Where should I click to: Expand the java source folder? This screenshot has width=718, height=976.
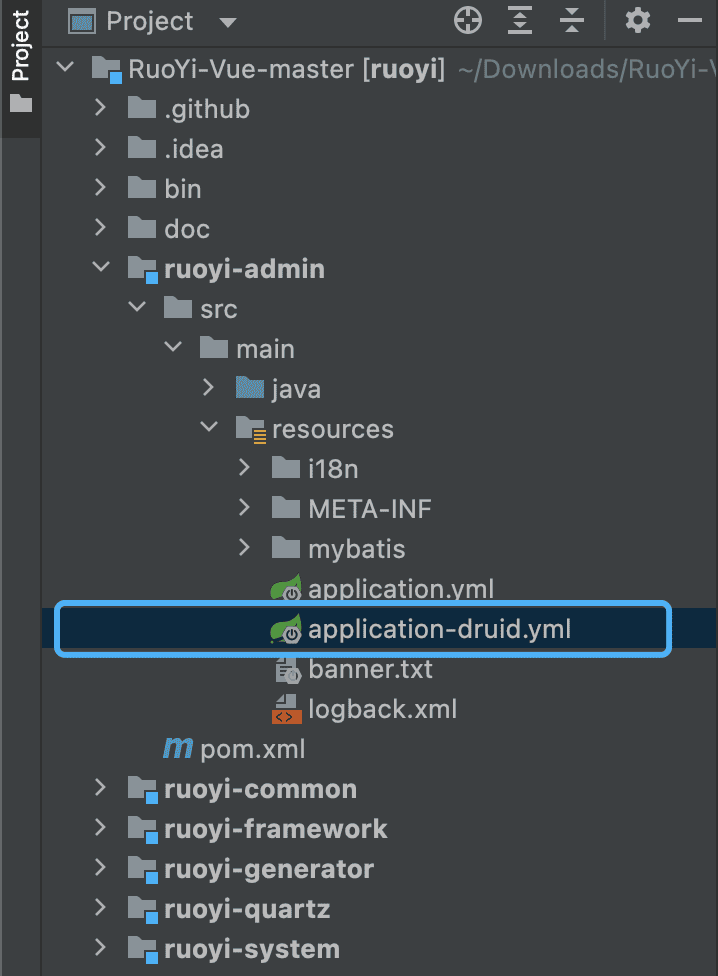point(209,389)
